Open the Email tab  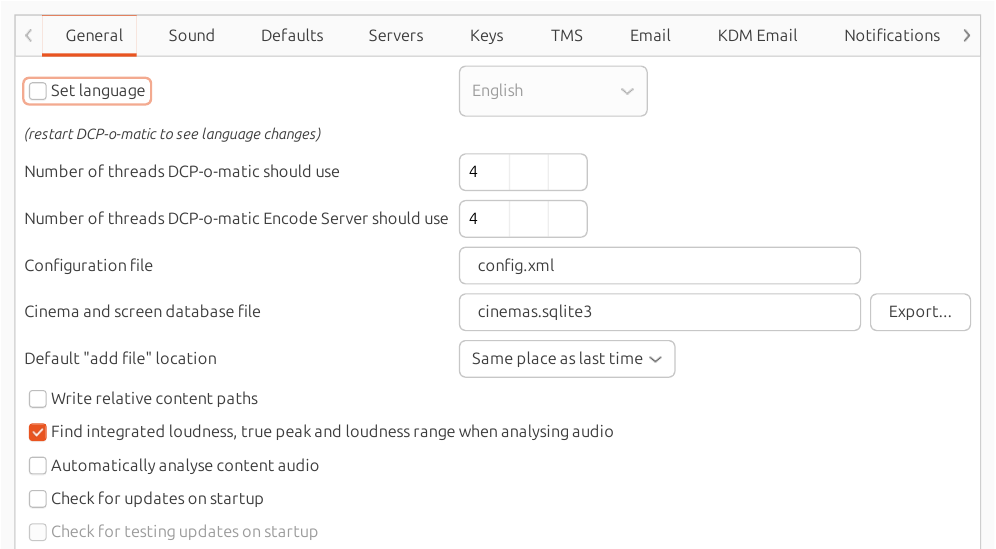pos(650,36)
